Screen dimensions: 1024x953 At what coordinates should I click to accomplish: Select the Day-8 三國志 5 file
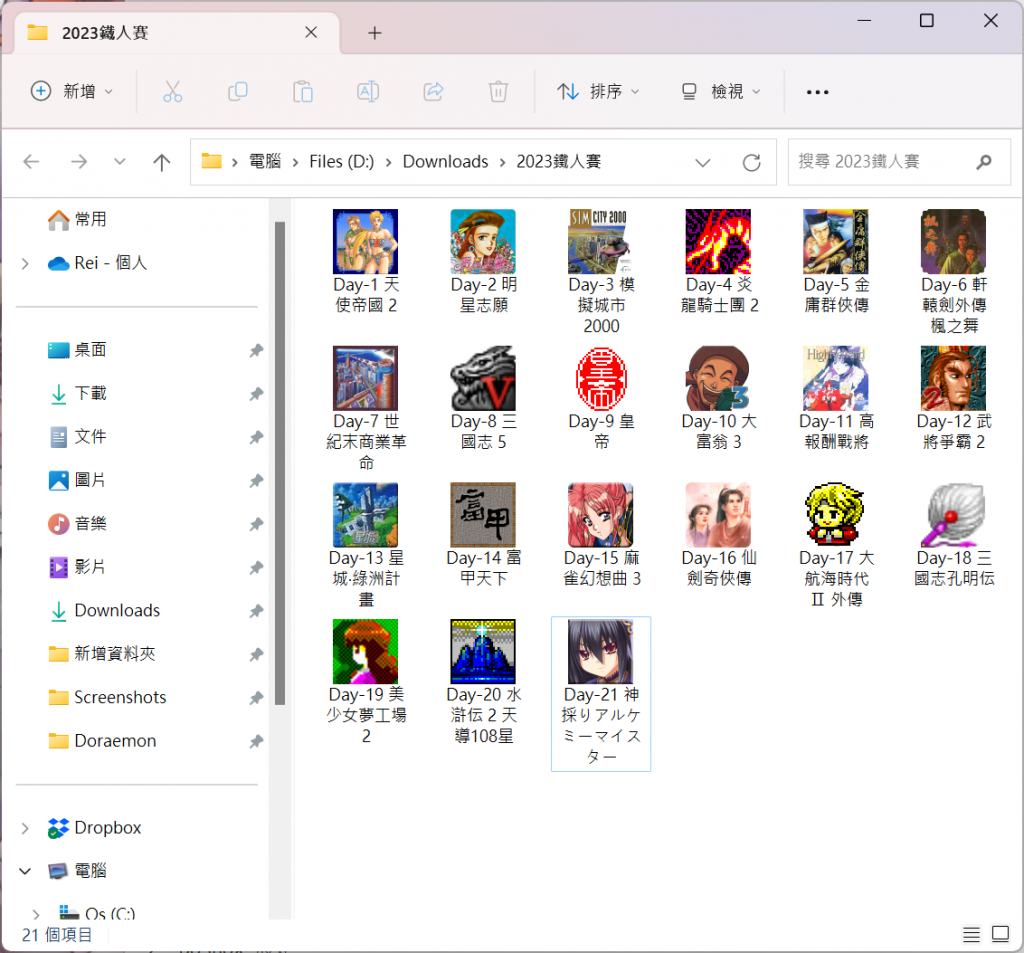(x=483, y=398)
